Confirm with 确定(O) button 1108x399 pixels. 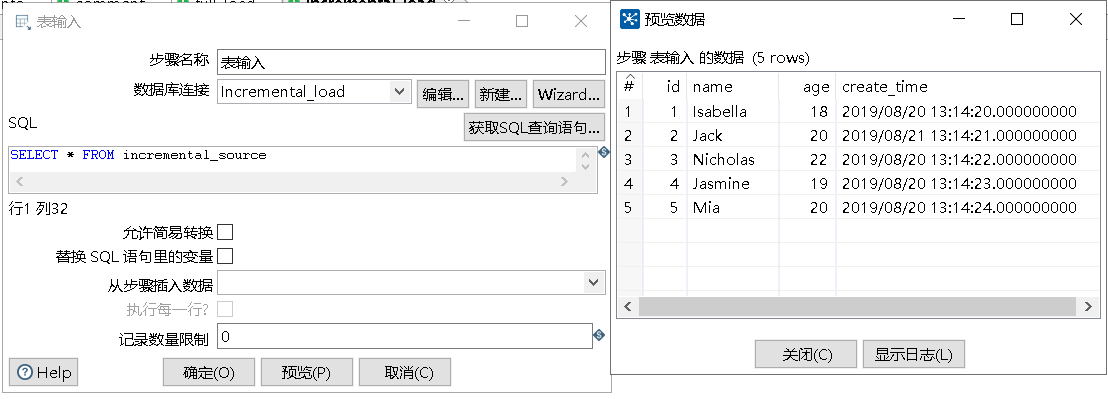pyautogui.click(x=208, y=372)
